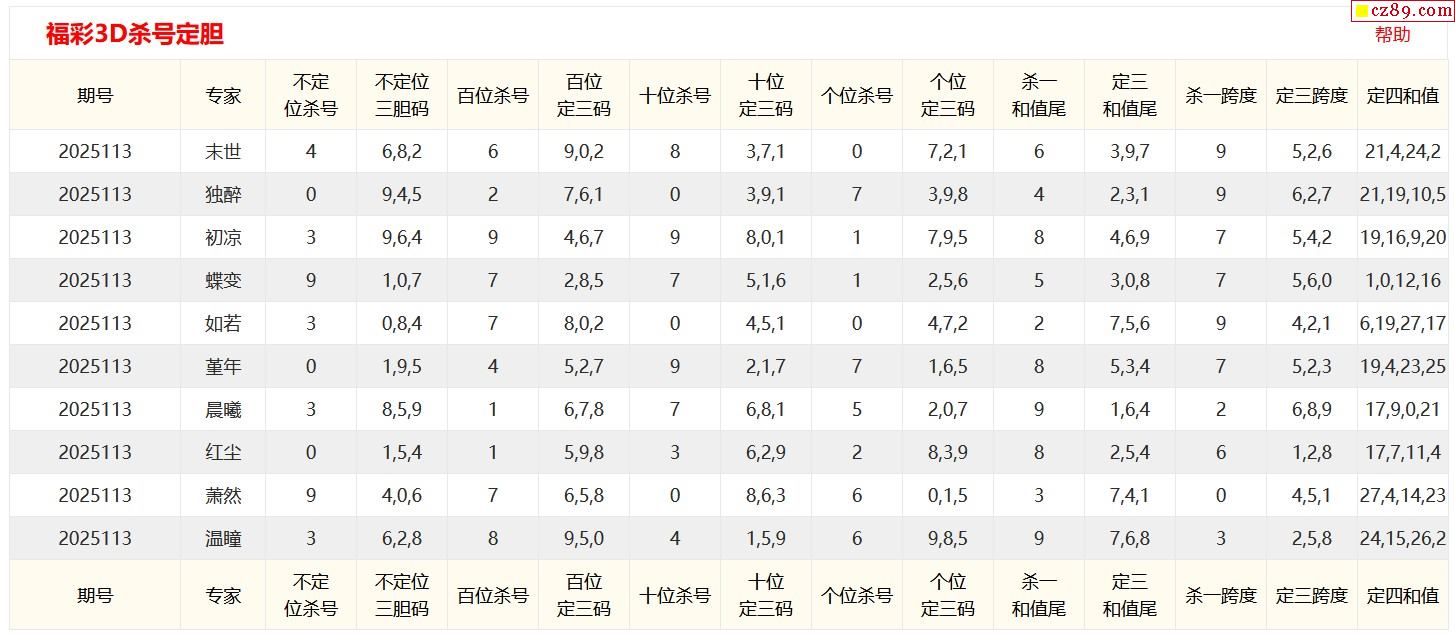Select the top 期号 column header
Viewport: 1455px width, 634px height.
[x=95, y=96]
